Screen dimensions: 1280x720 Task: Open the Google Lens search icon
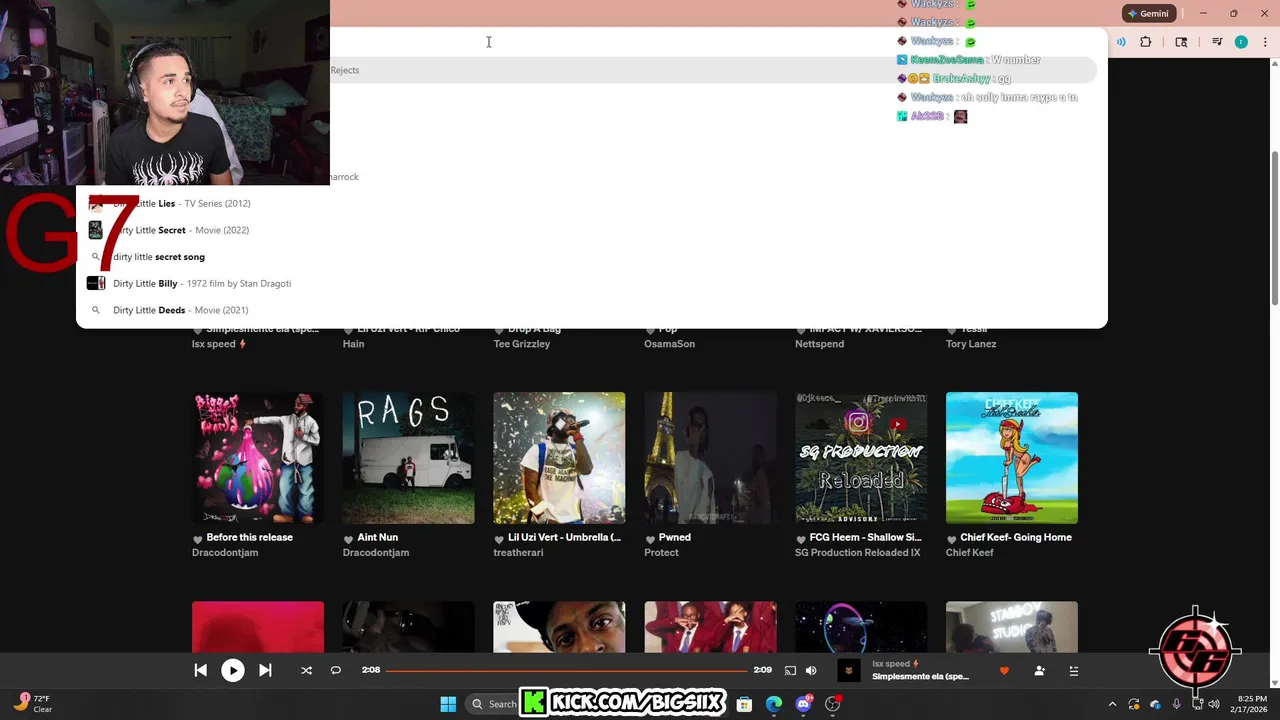(1181, 42)
